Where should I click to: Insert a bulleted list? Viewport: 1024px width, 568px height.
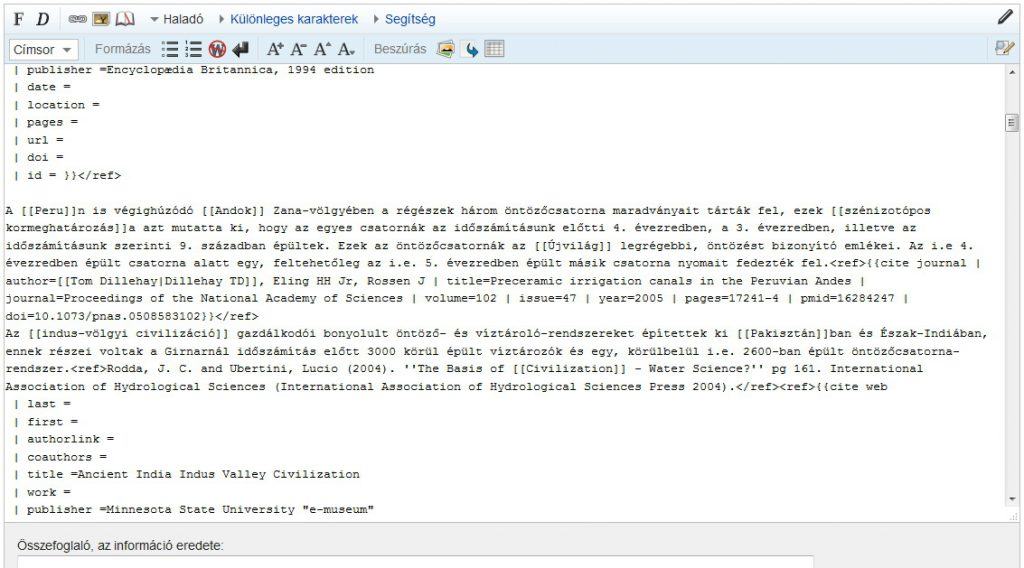point(170,49)
